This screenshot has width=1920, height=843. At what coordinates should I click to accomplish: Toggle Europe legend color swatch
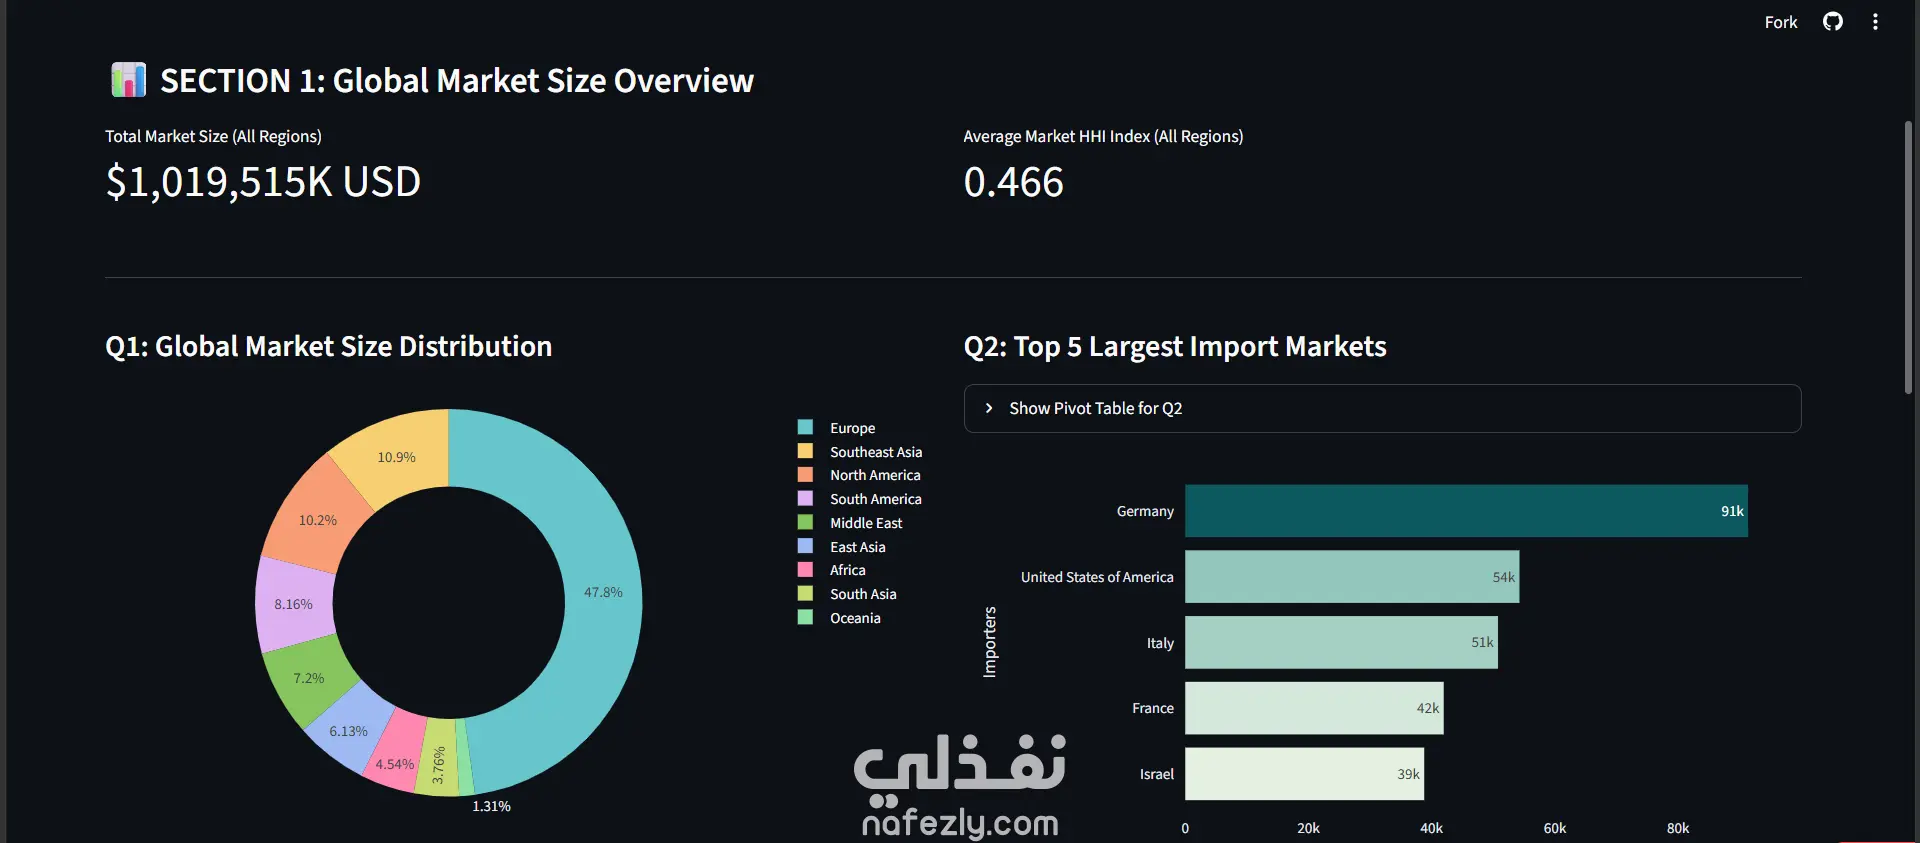[x=805, y=427]
